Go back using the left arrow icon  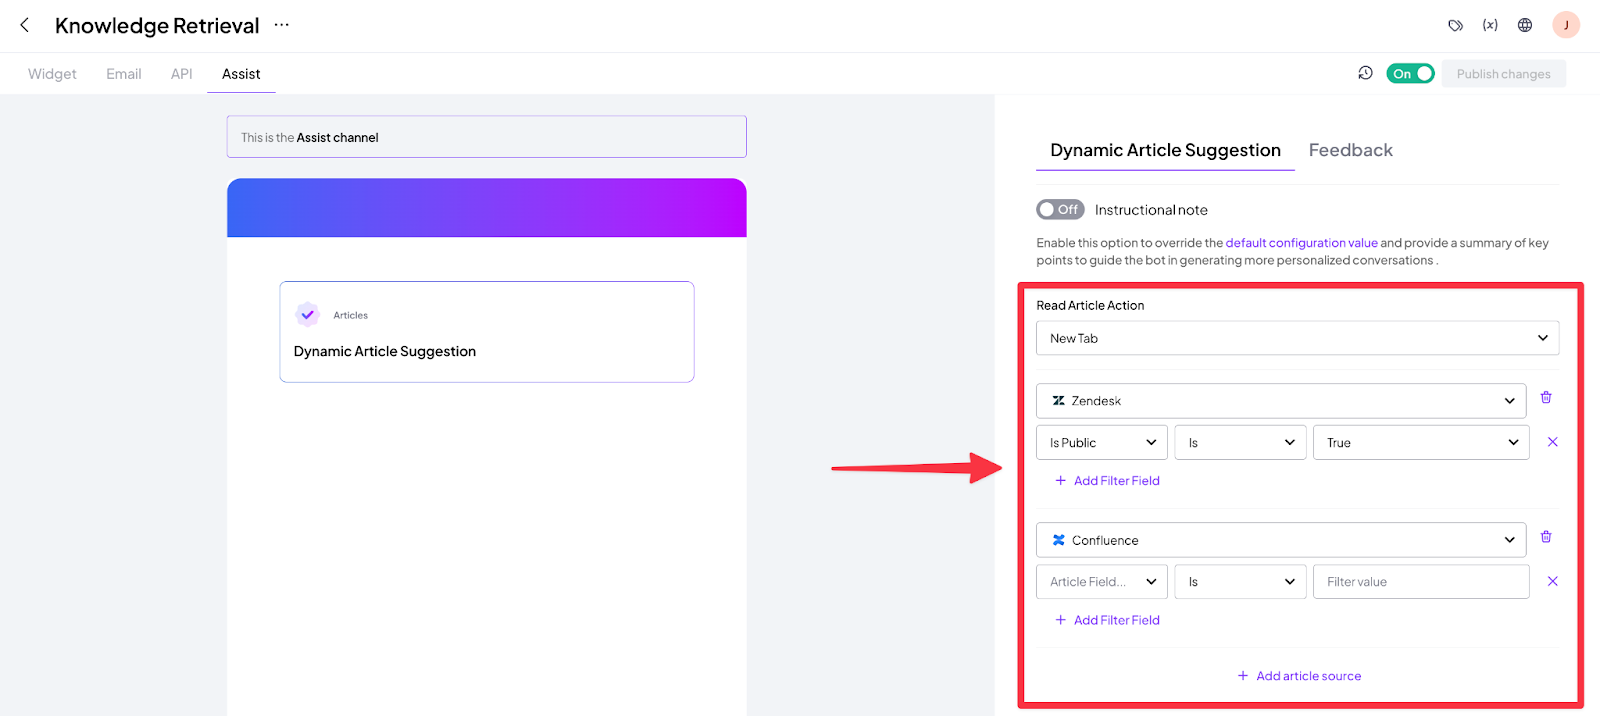(25, 25)
